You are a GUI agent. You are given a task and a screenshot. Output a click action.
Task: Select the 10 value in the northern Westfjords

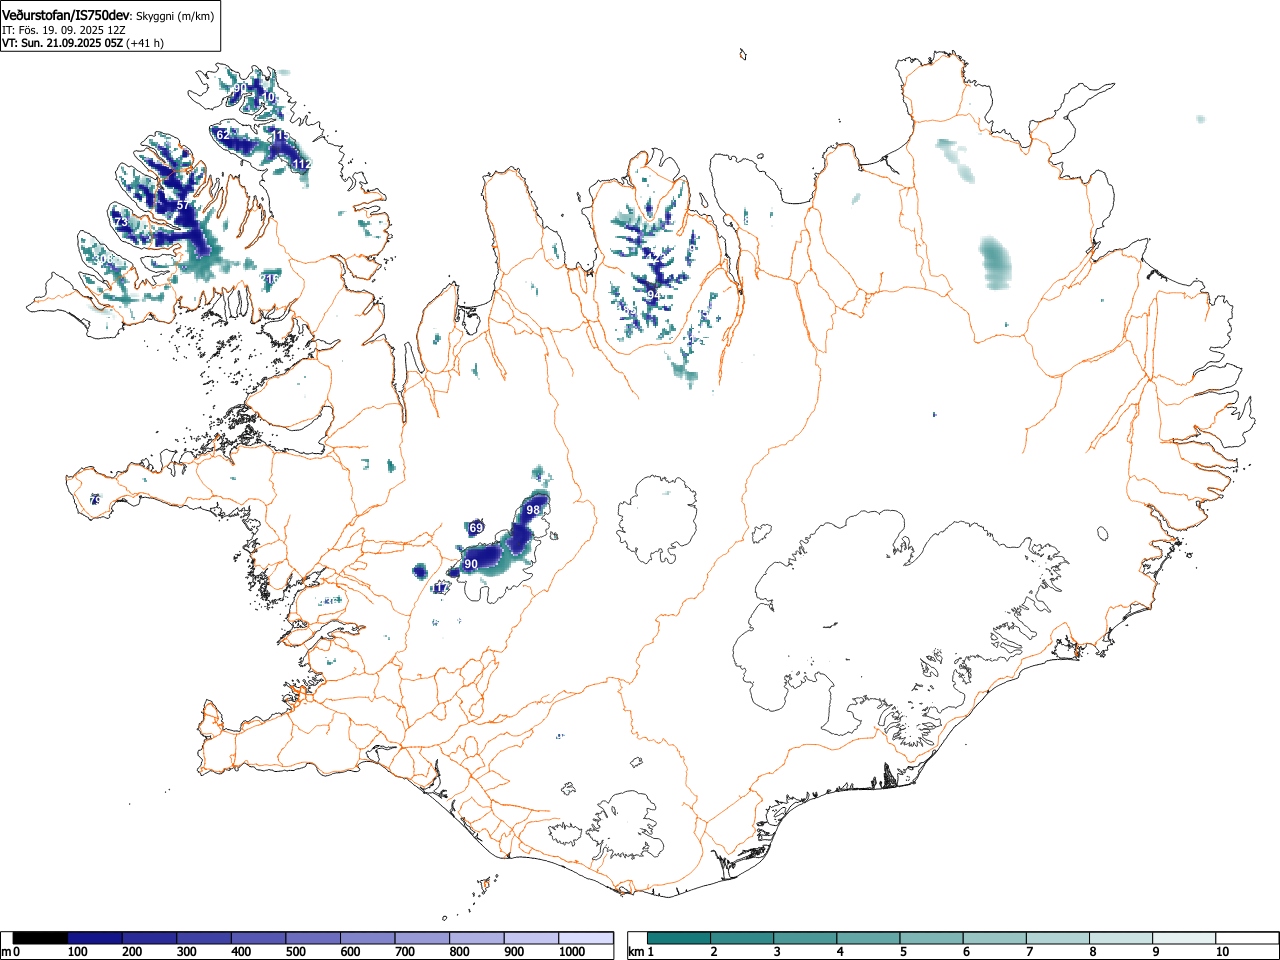268,97
